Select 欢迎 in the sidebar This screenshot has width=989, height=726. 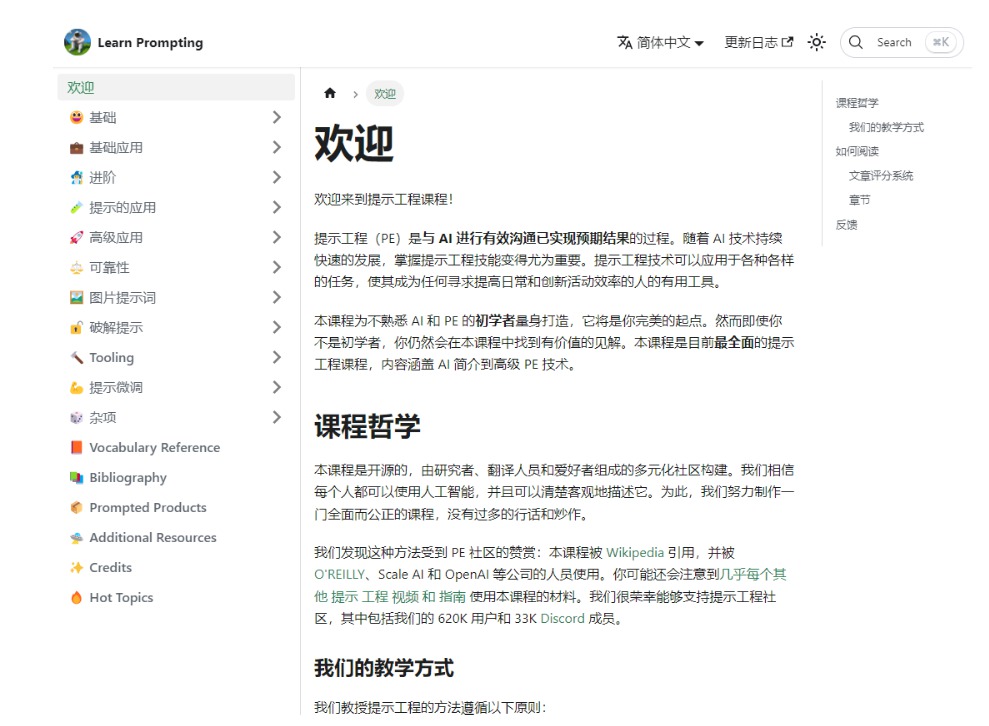click(82, 88)
